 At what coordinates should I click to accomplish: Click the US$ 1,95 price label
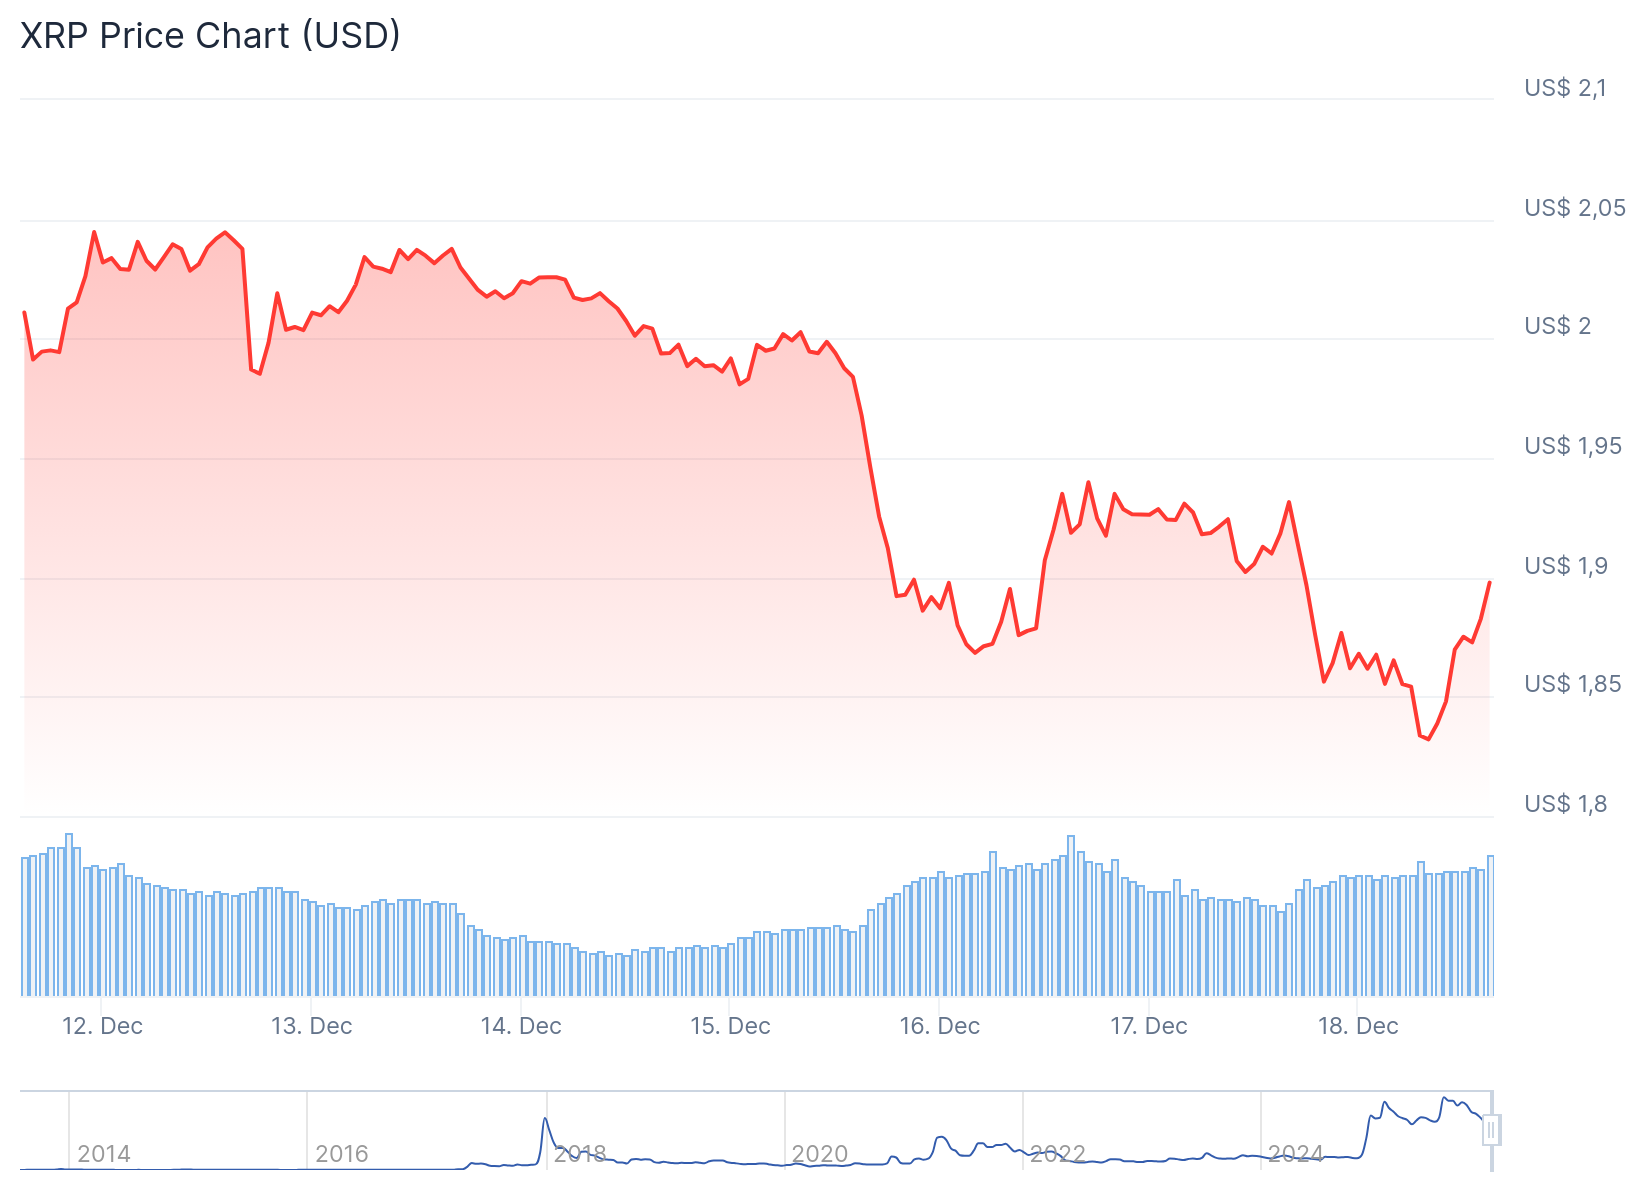[1572, 446]
